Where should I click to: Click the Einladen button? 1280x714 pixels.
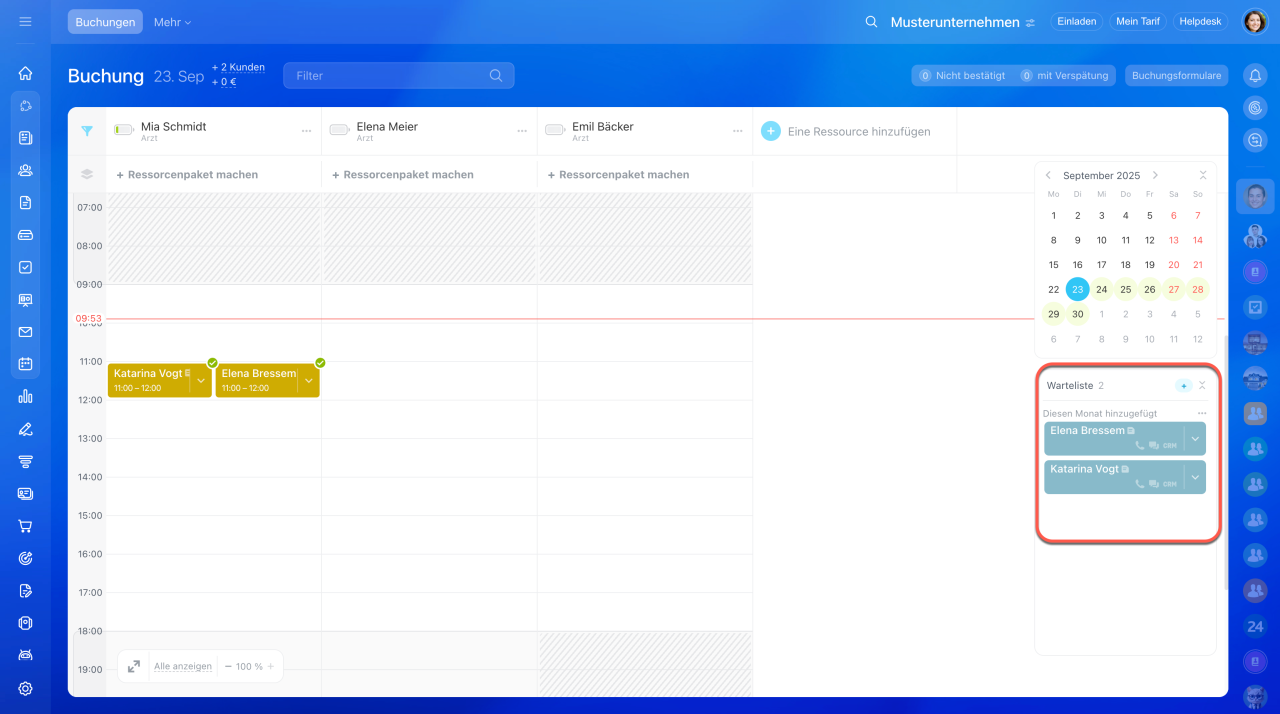[1077, 21]
